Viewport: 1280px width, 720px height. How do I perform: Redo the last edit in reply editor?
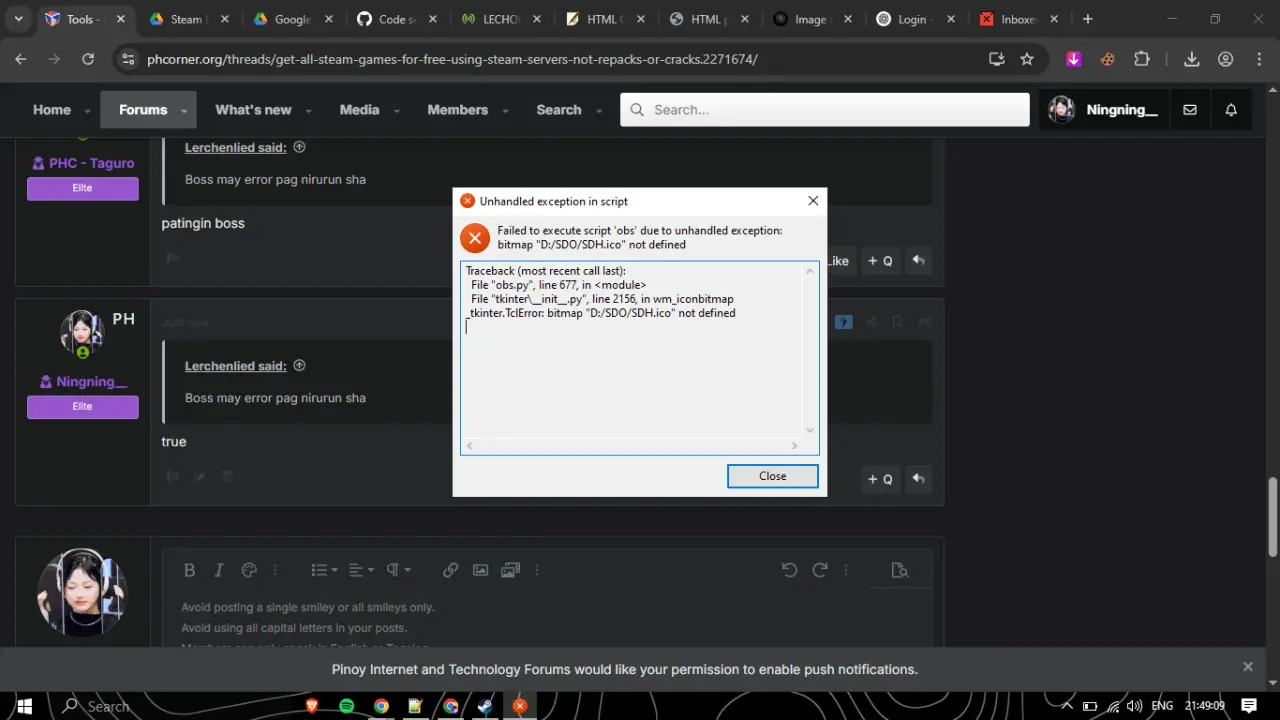(819, 570)
